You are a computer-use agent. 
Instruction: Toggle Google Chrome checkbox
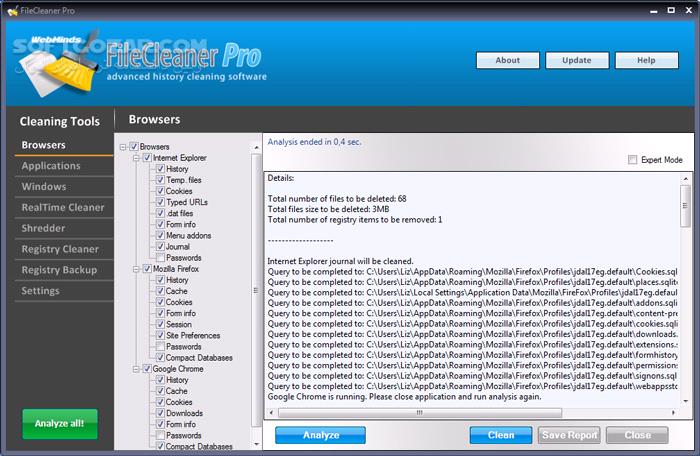coord(147,368)
